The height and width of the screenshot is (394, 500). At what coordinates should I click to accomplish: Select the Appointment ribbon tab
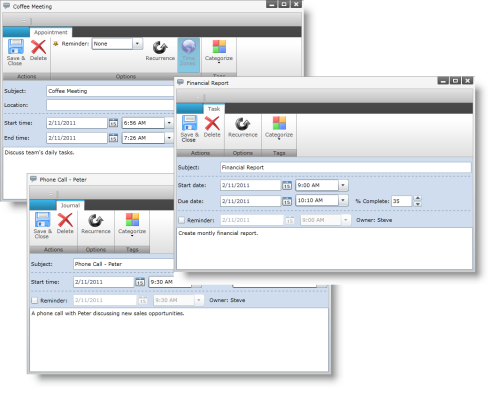coord(51,32)
